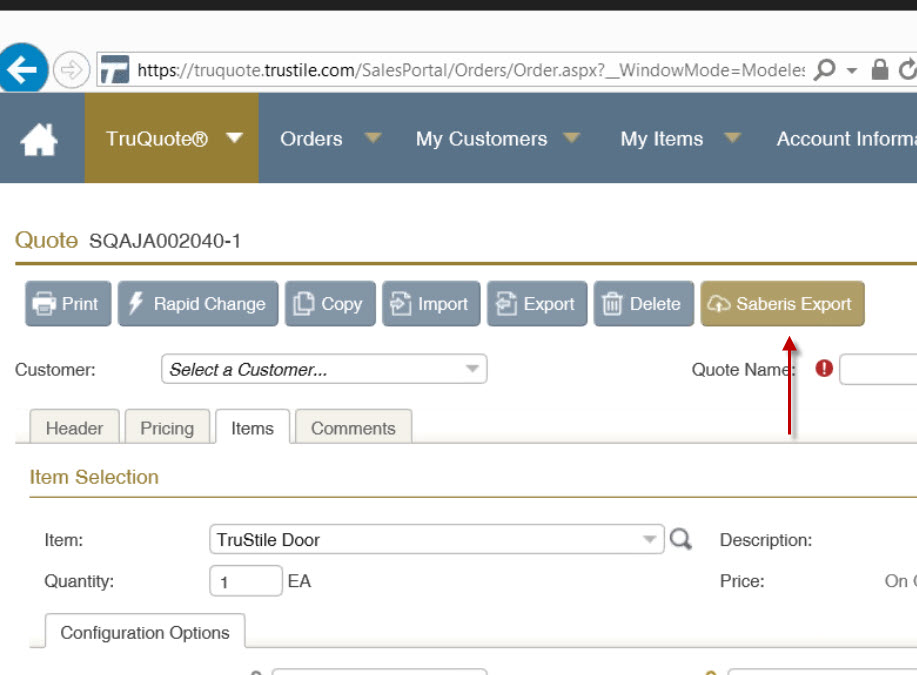This screenshot has height=675, width=917.
Task: Open the Select a Customer dropdown
Action: pos(323,370)
